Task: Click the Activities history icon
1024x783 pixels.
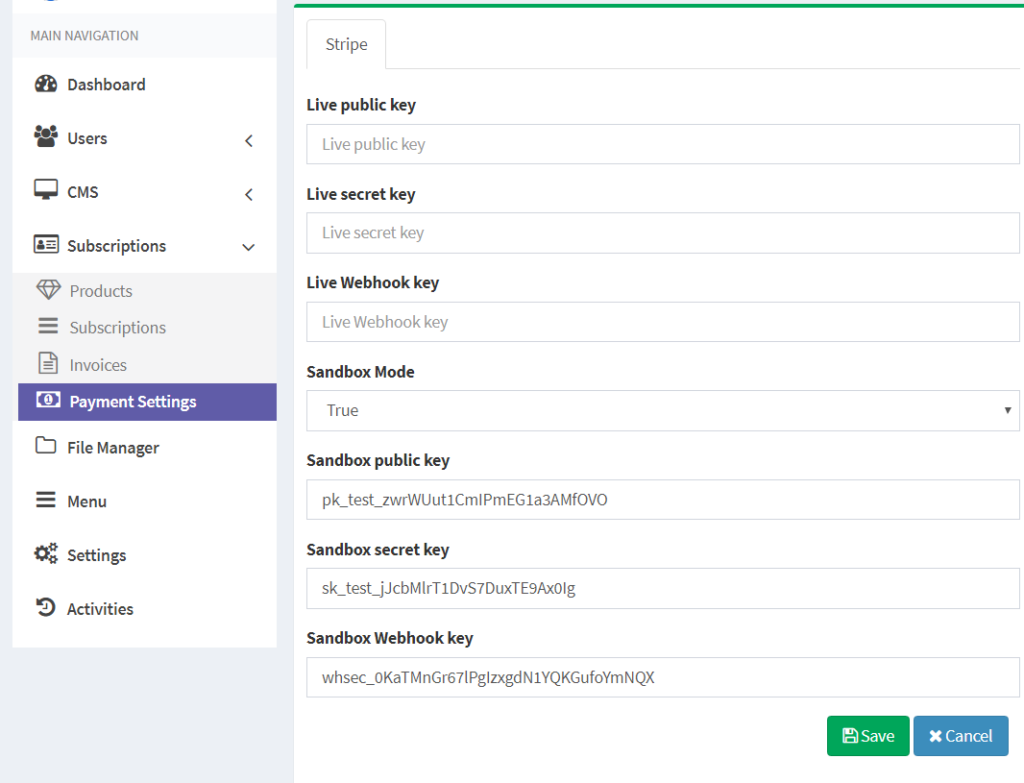Action: click(x=46, y=608)
